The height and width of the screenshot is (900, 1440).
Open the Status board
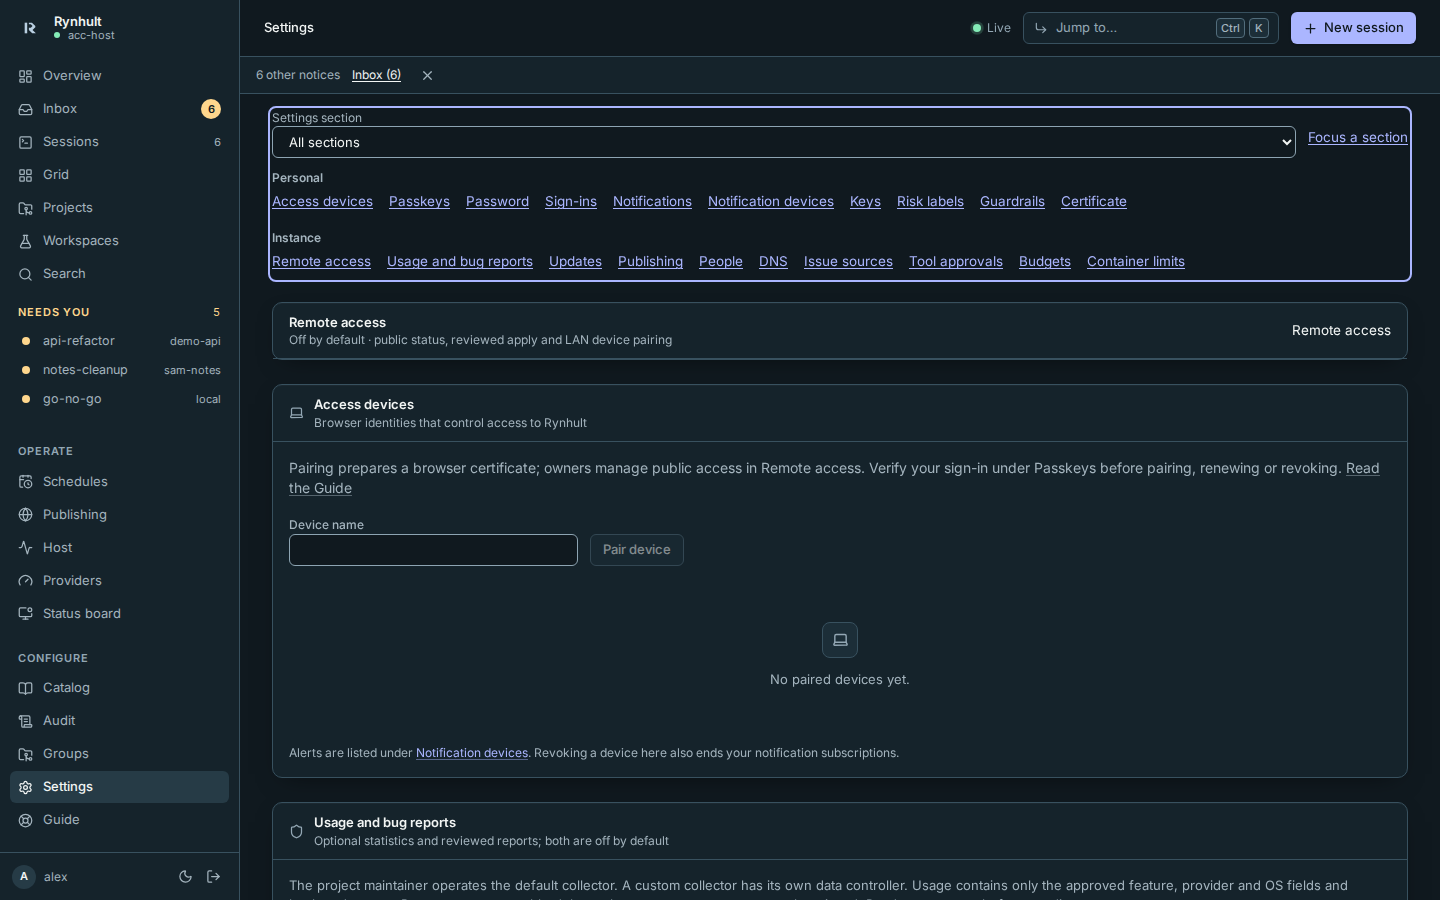[x=119, y=614]
